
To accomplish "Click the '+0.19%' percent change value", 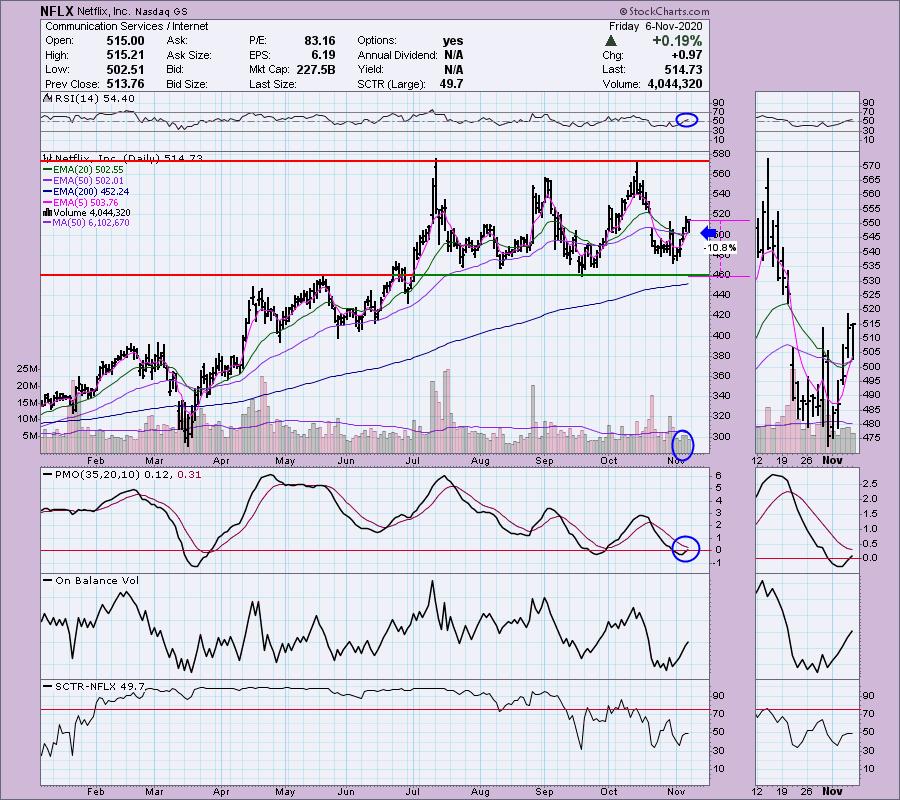I will 677,41.
